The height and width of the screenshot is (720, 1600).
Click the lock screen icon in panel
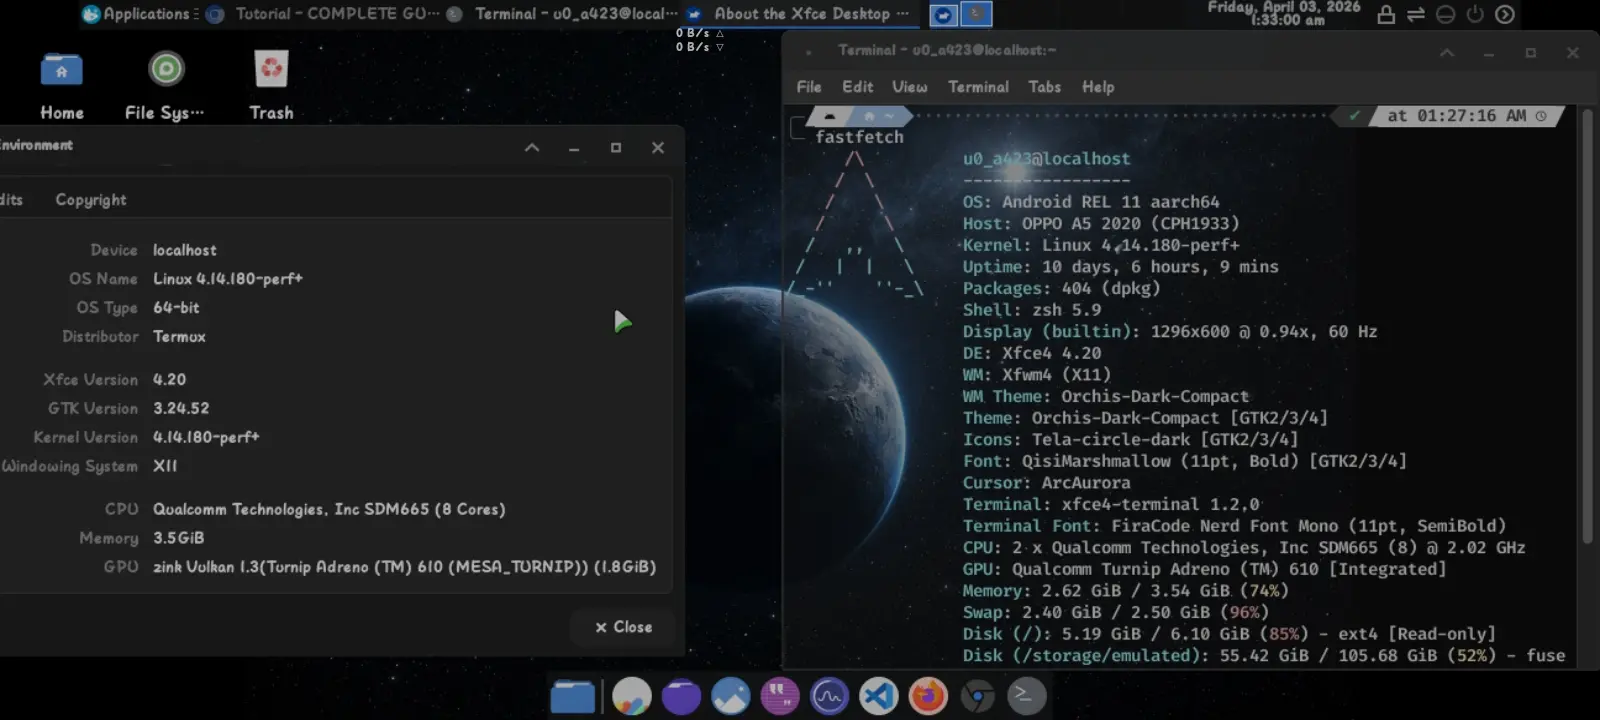pos(1386,14)
